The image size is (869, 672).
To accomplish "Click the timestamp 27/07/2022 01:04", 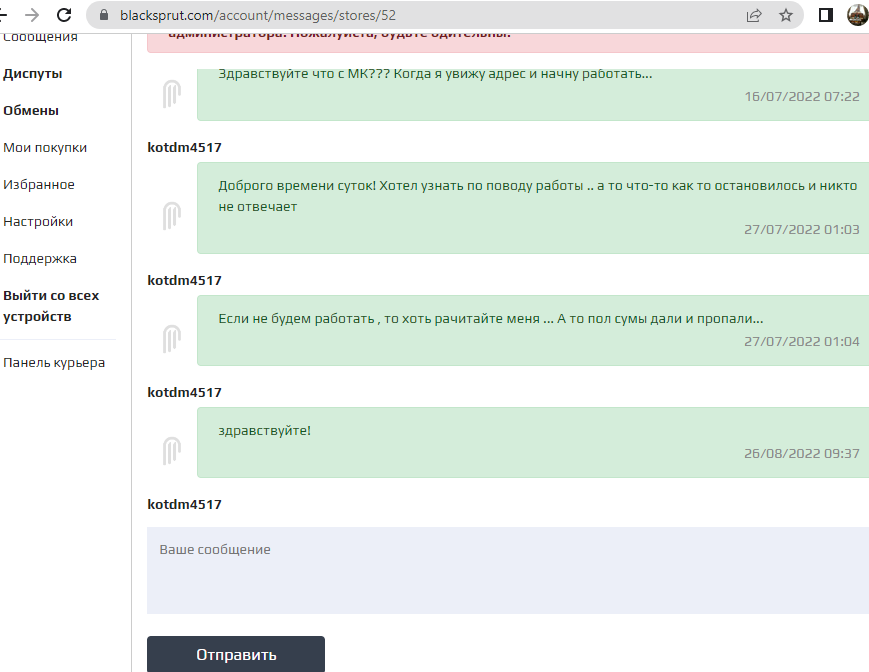I will (x=802, y=341).
